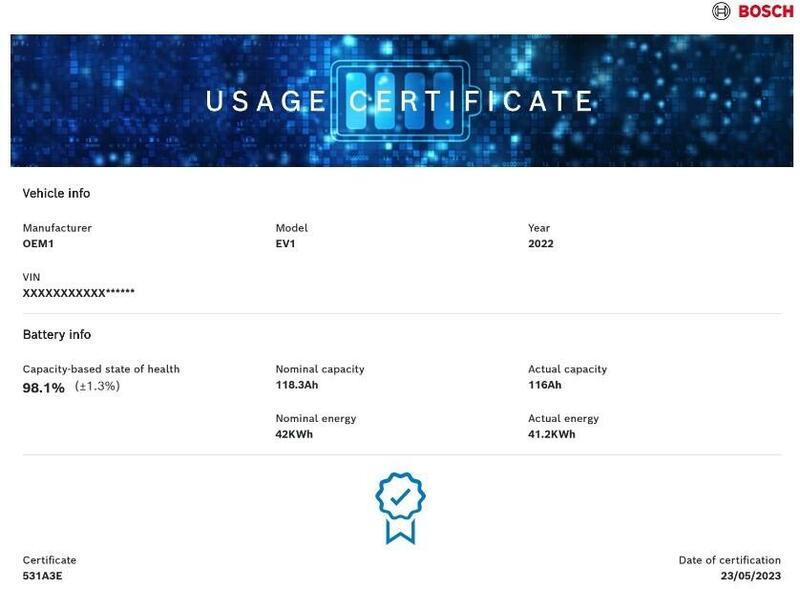This screenshot has height=589, width=800.
Task: Click the nominal capacity 118.3Ah value
Action: (x=297, y=385)
